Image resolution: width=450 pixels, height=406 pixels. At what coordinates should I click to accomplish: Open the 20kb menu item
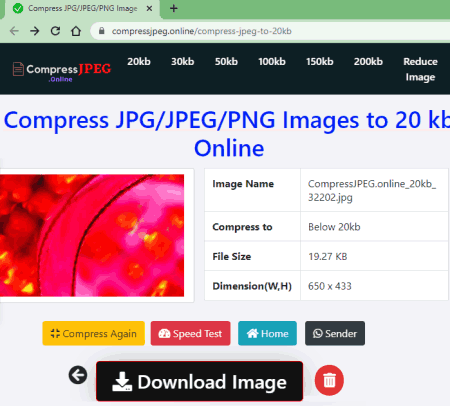coord(139,62)
